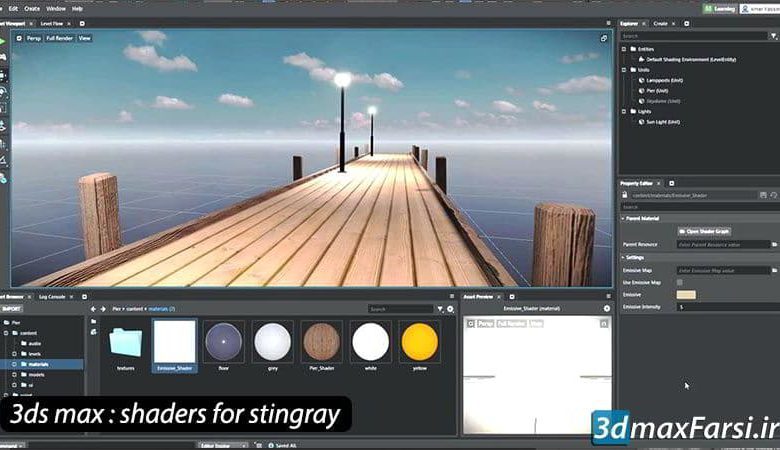The width and height of the screenshot is (780, 450).
Task: Collapse Settings section in Property Editor
Action: 623,258
